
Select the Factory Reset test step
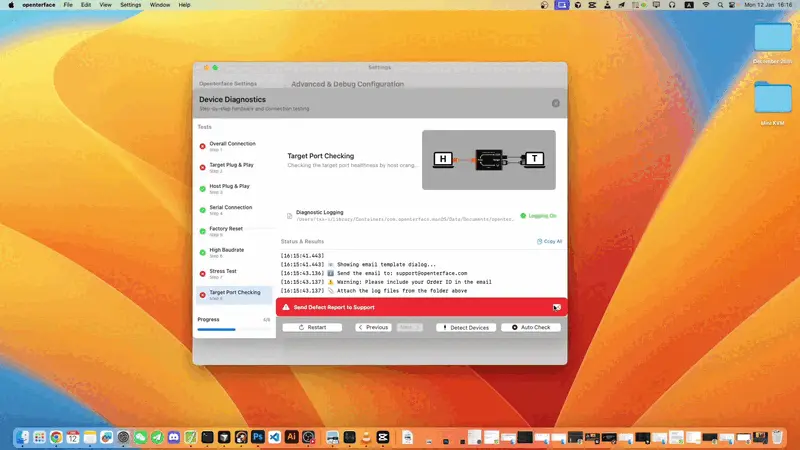[226, 230]
